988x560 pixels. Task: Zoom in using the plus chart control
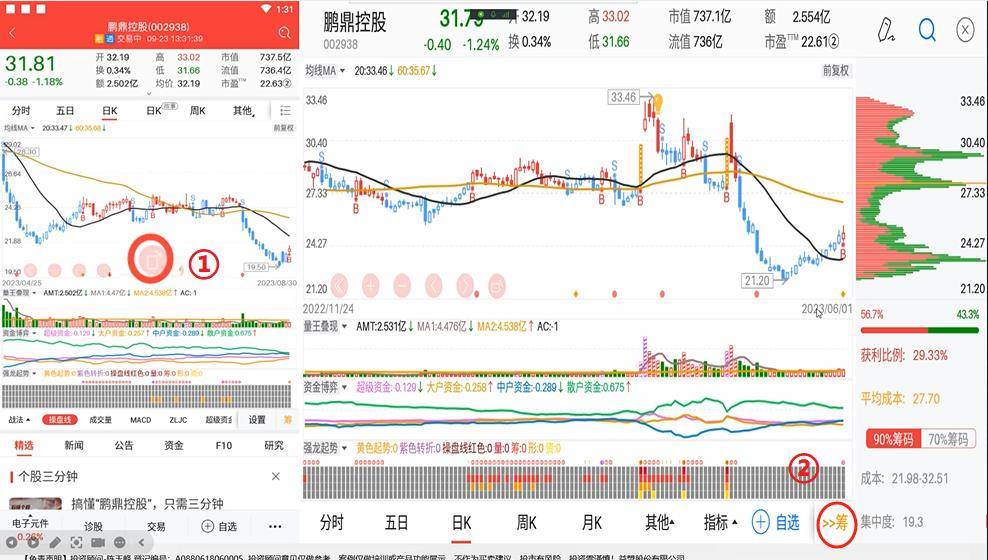click(370, 285)
